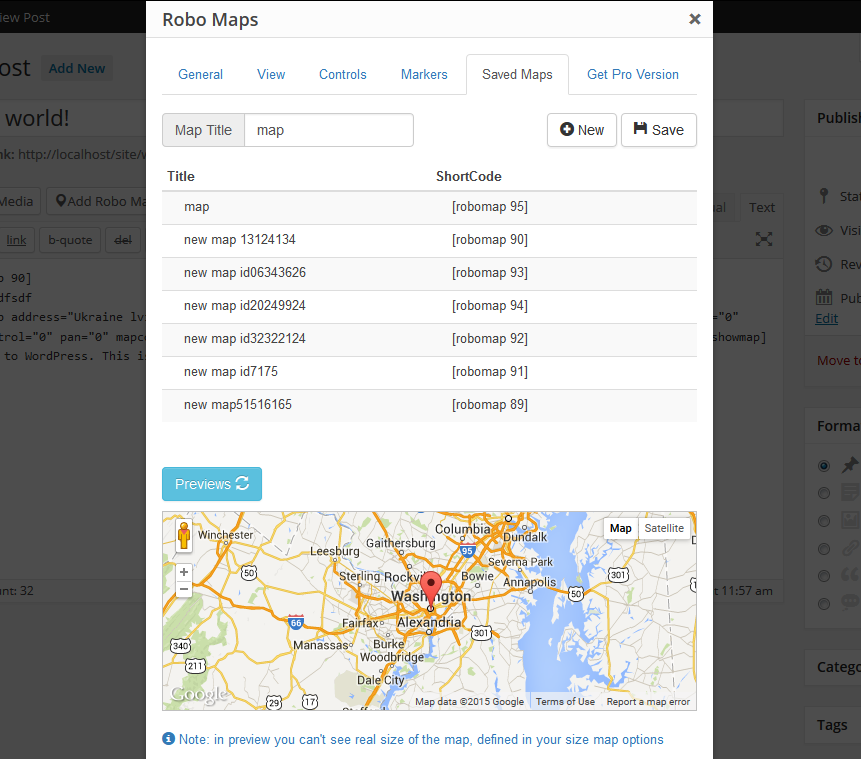Select row 'new map id32322124'
The width and height of the screenshot is (861, 759).
pyautogui.click(x=429, y=339)
